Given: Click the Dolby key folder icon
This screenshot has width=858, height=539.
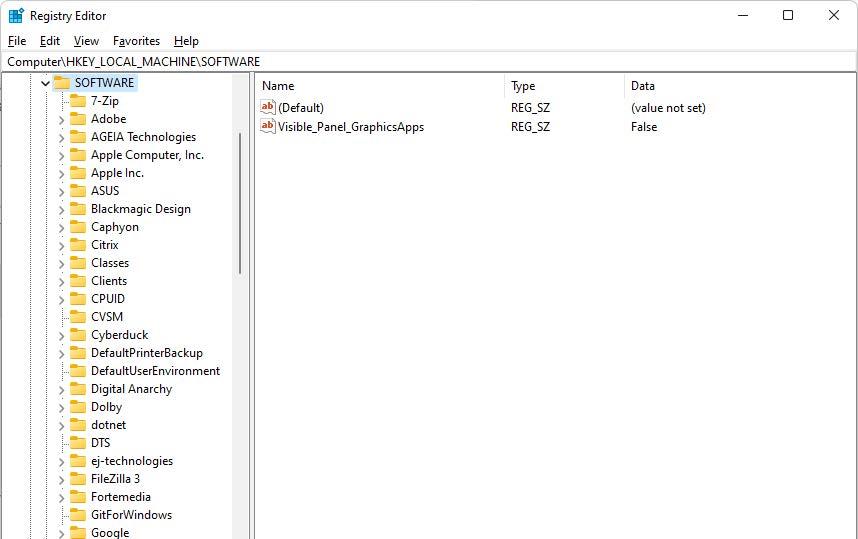Looking at the screenshot, I should point(78,407).
